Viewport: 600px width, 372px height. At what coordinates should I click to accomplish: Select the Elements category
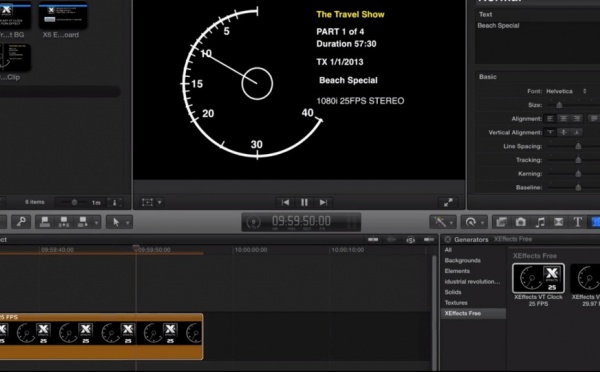(x=457, y=271)
